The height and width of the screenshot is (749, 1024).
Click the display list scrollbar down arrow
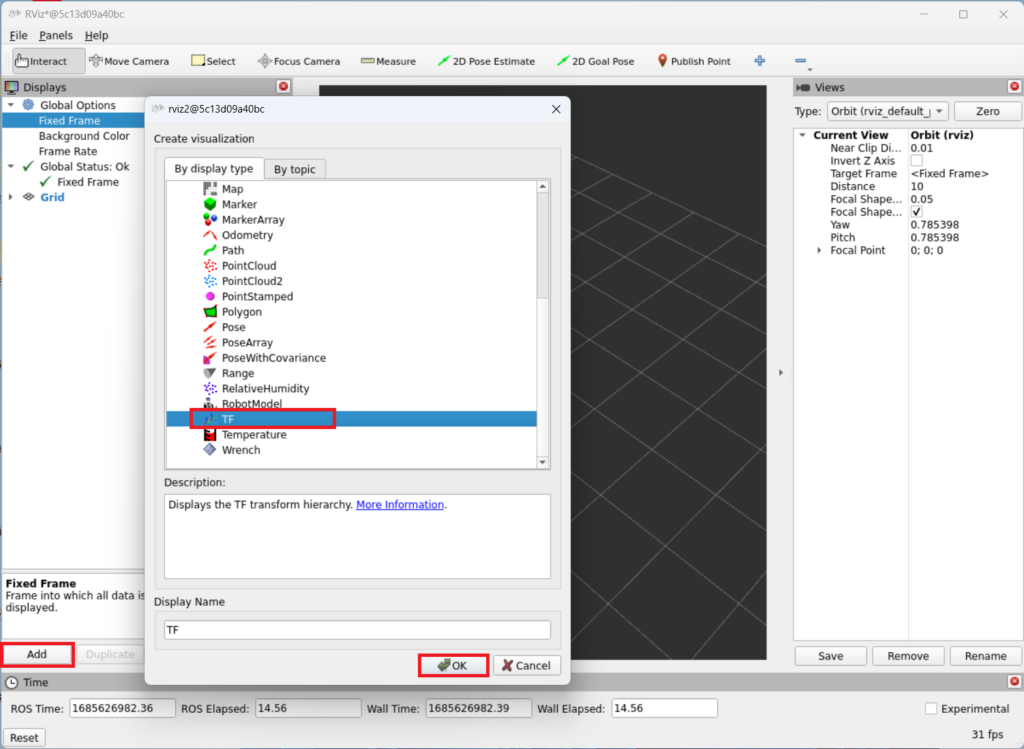[x=543, y=462]
